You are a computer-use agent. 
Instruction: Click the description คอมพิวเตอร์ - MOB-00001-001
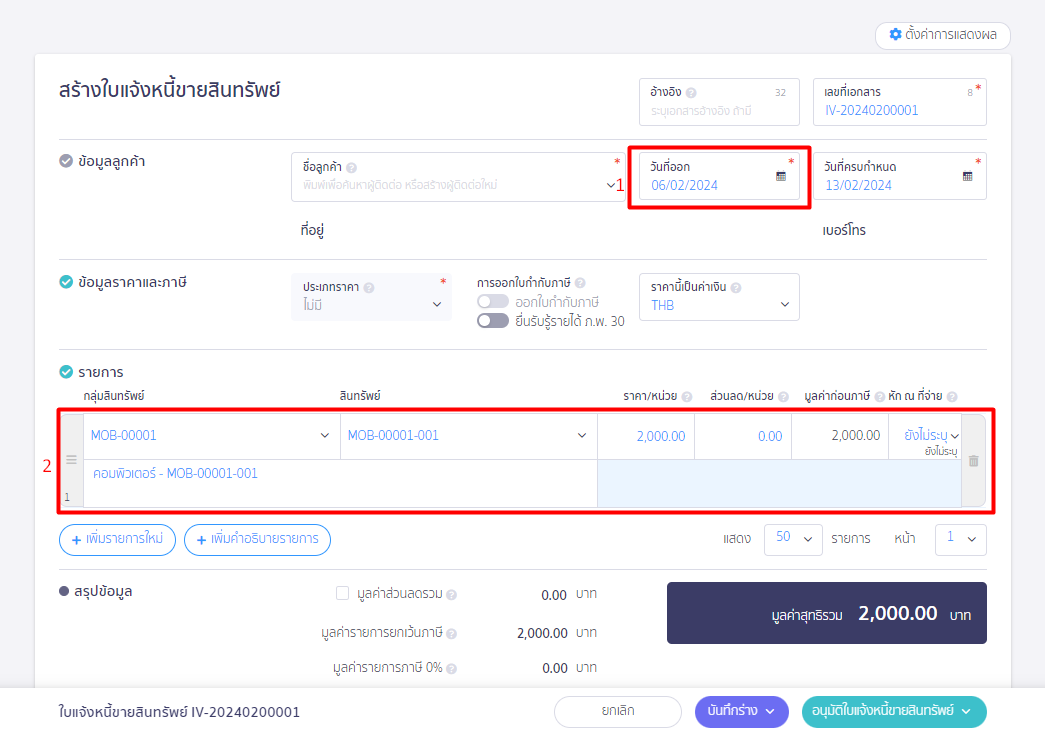(x=175, y=474)
